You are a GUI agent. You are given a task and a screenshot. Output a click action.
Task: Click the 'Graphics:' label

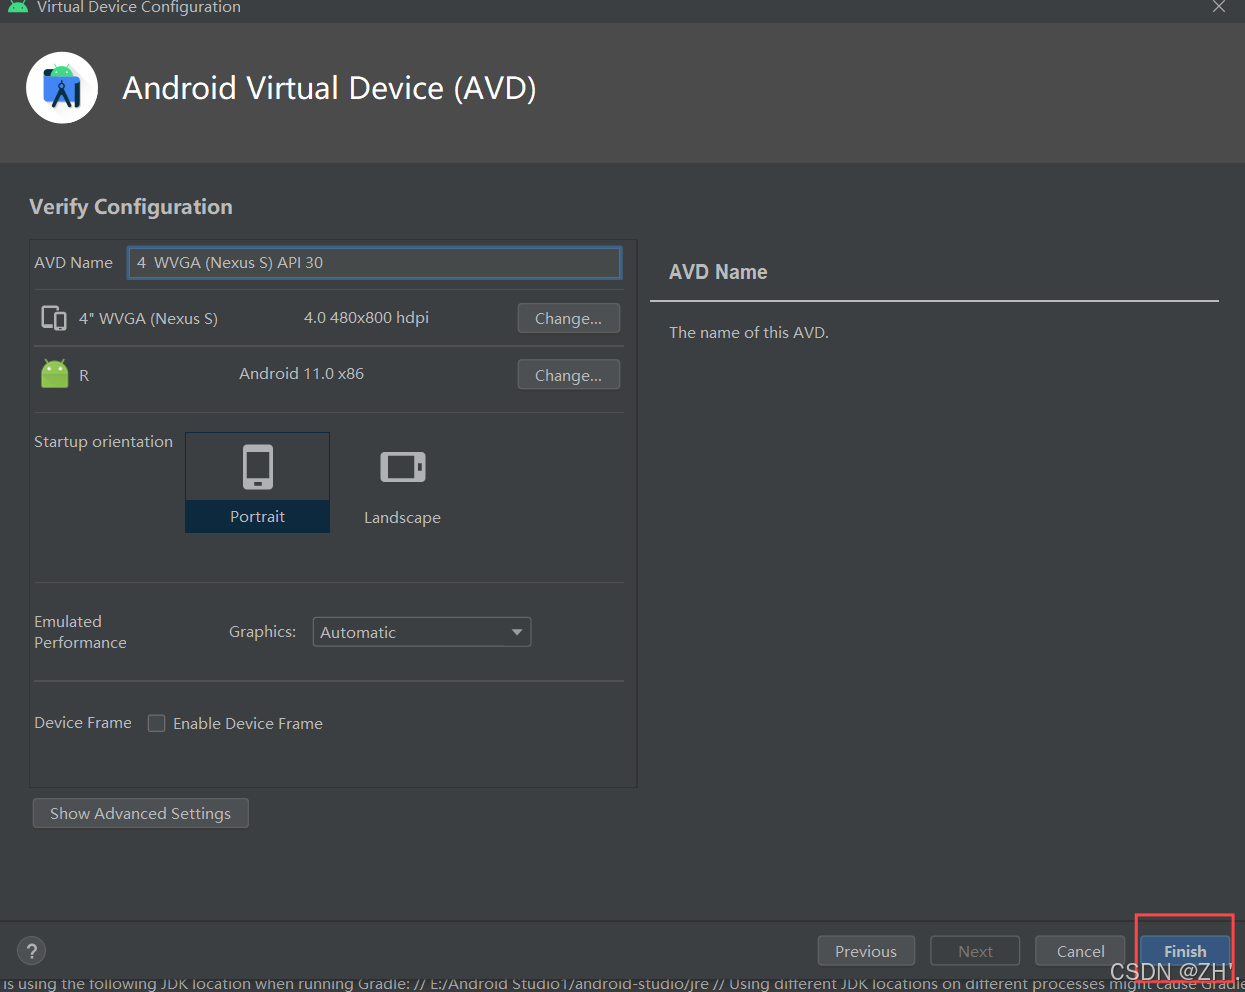(x=262, y=632)
